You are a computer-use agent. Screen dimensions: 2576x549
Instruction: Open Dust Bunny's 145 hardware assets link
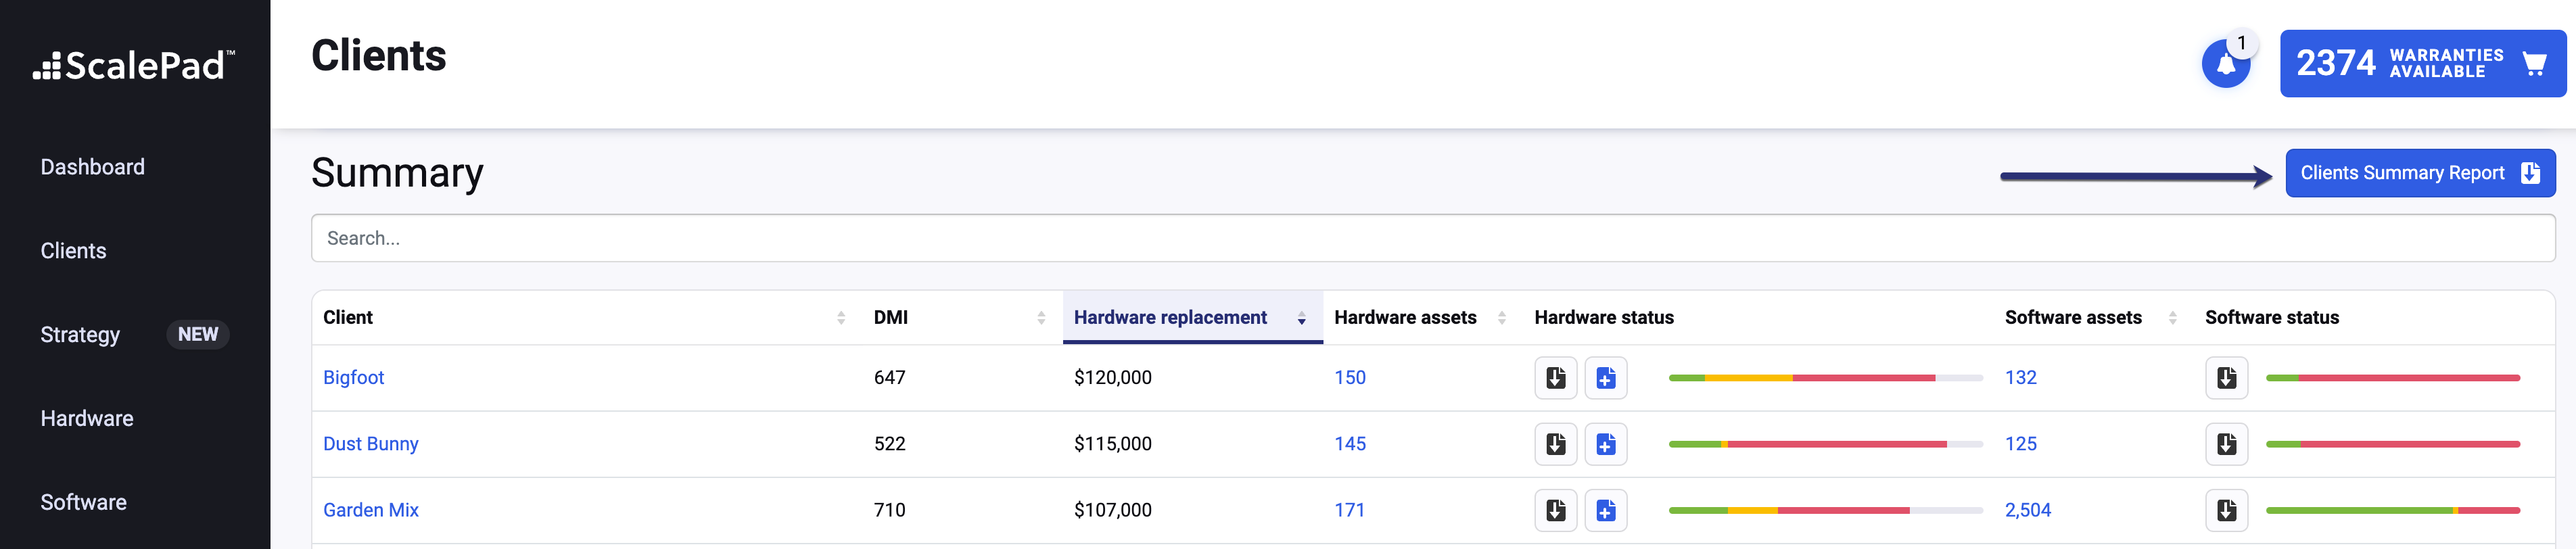pyautogui.click(x=1350, y=444)
